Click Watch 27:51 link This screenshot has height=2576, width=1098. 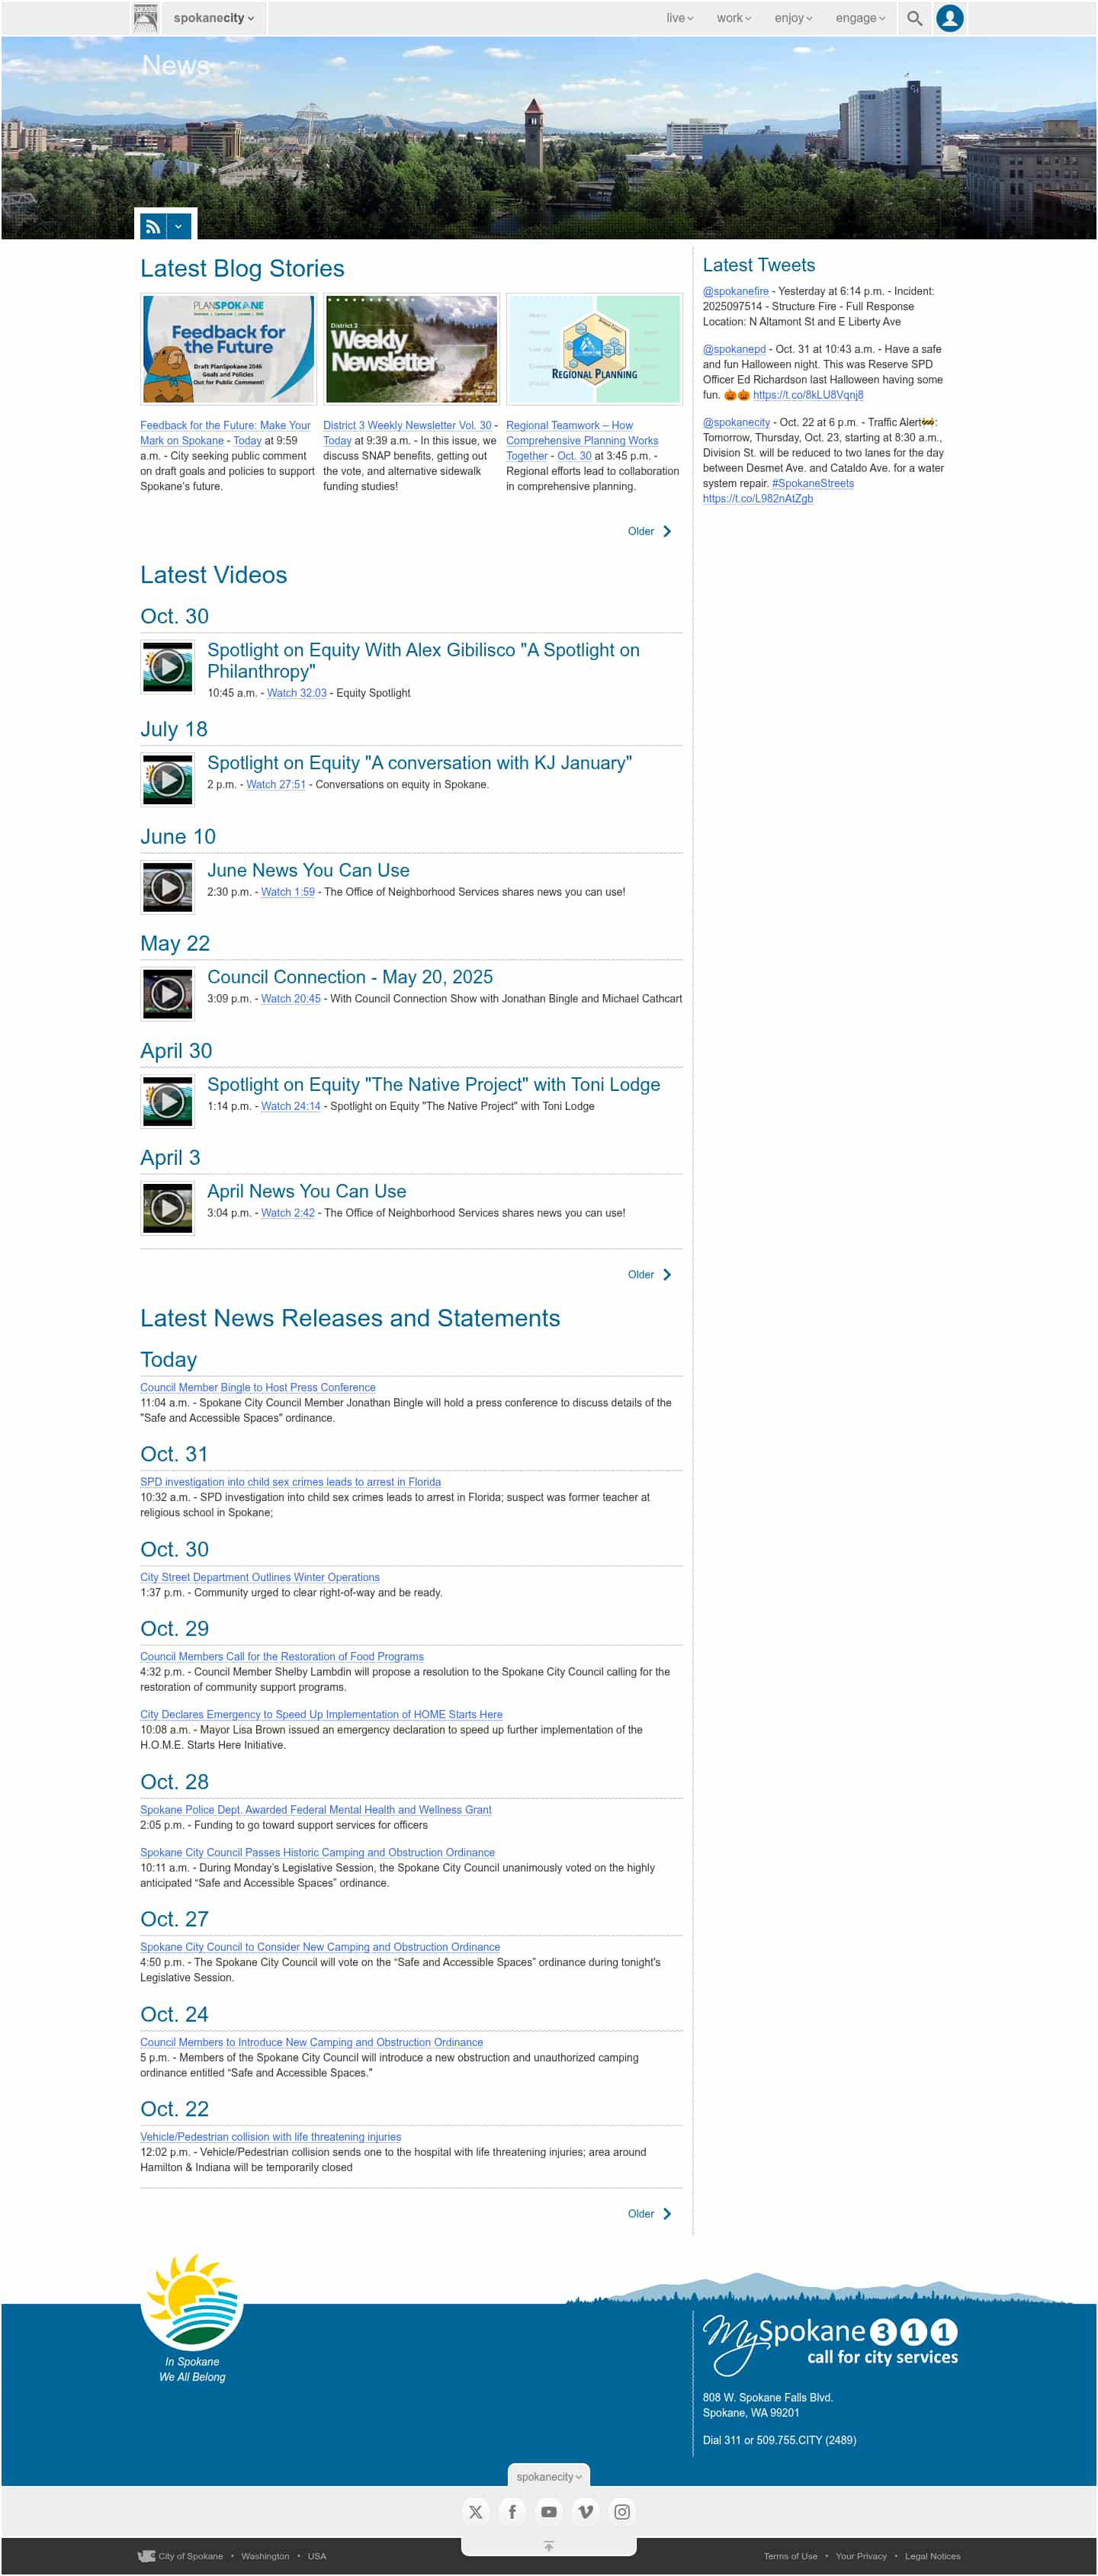[276, 786]
